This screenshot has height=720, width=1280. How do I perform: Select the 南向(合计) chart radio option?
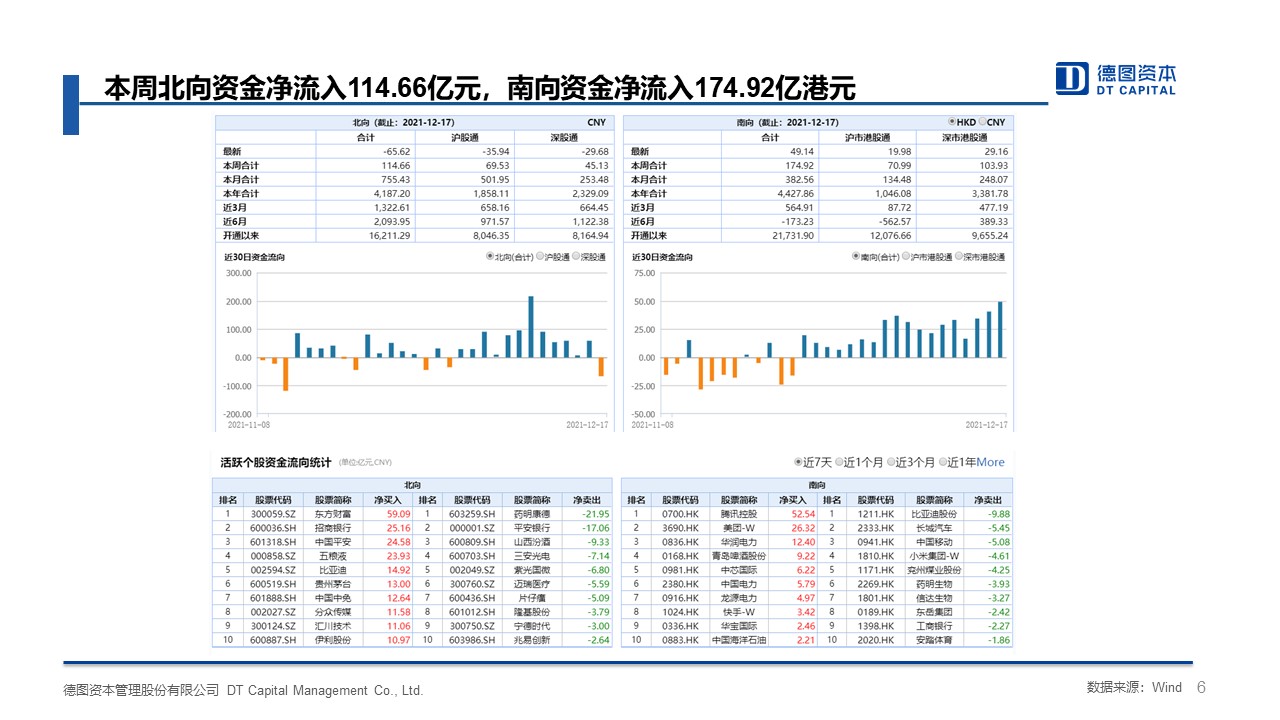tap(855, 257)
